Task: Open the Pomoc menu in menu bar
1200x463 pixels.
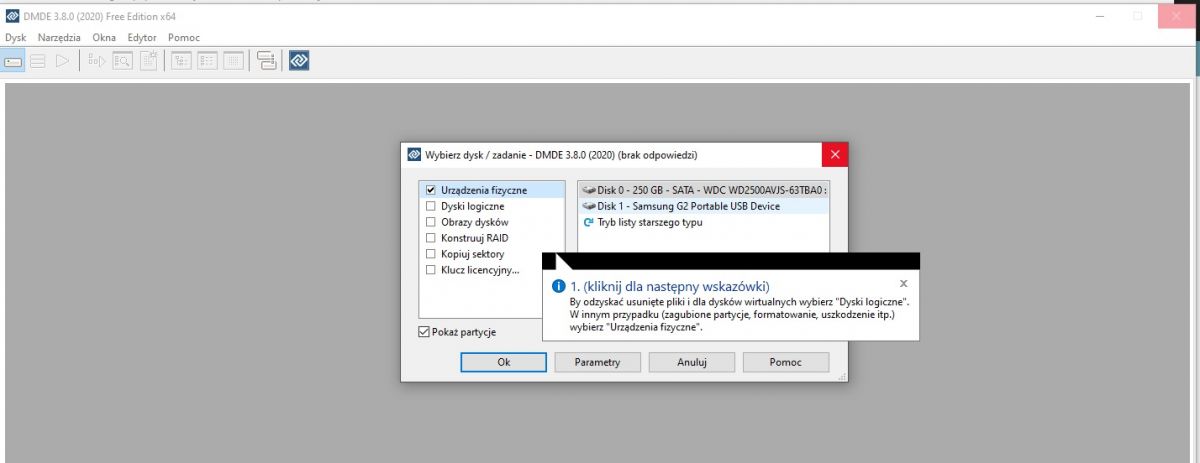Action: click(x=184, y=37)
